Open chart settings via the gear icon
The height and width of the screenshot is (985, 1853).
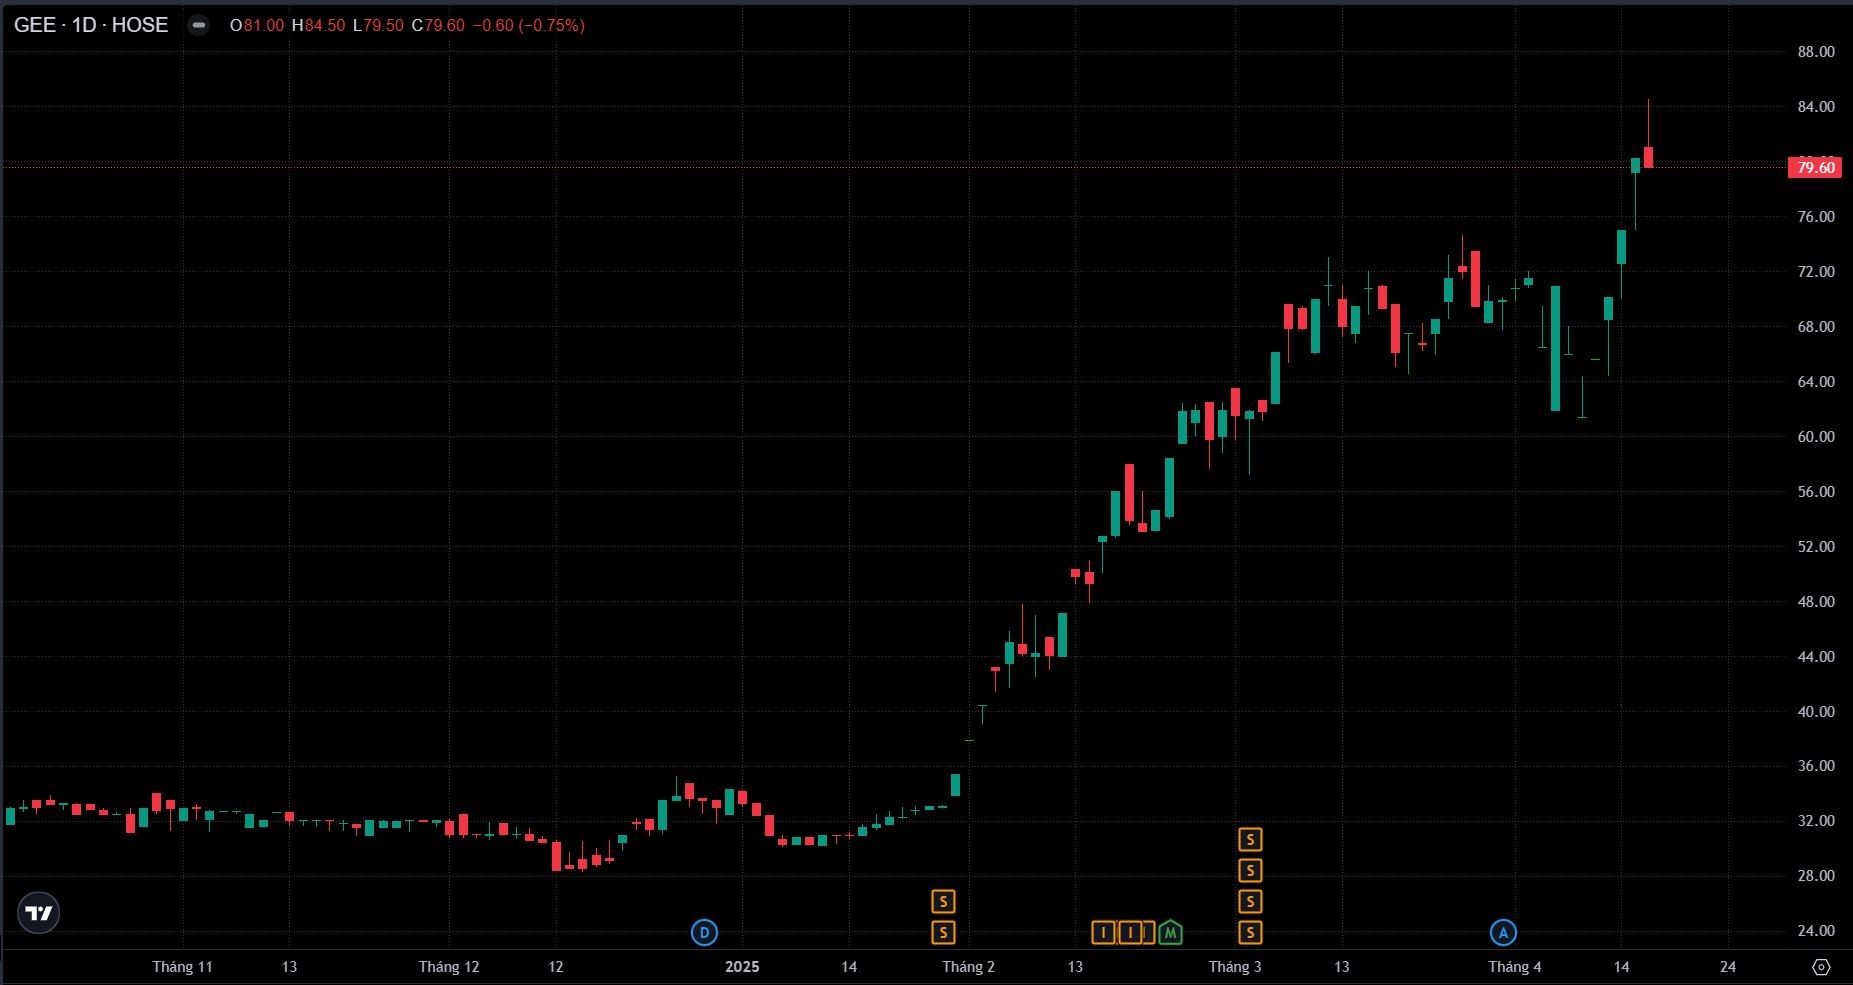tap(1821, 967)
